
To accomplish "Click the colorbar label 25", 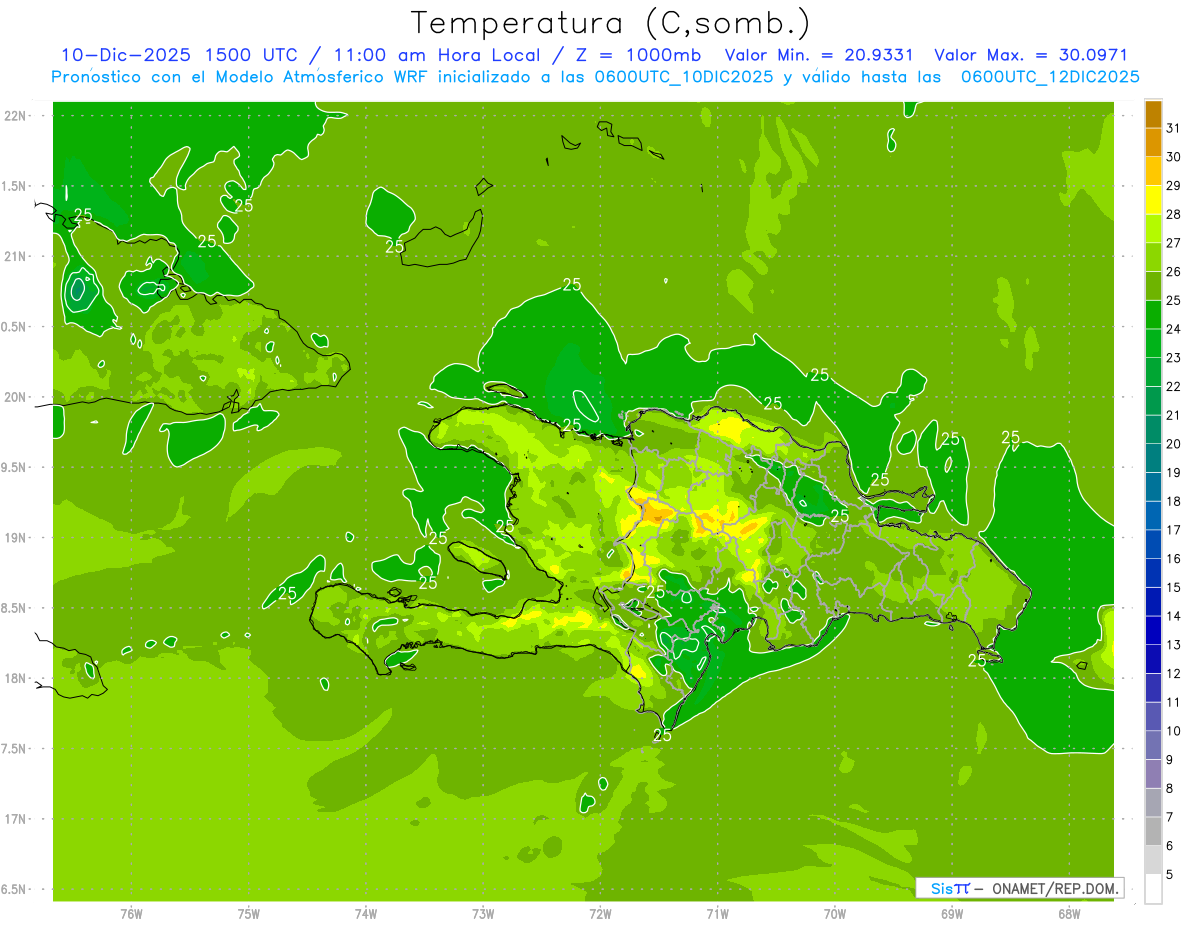I will (x=1174, y=300).
